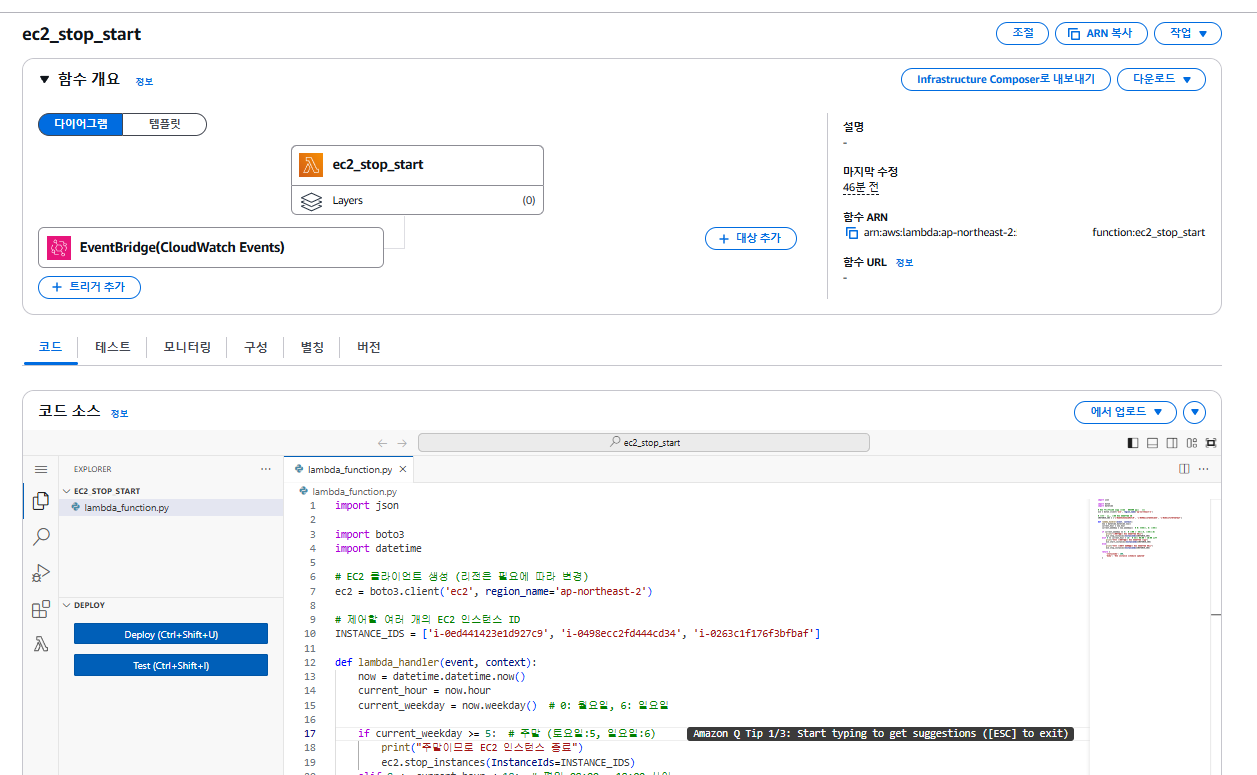Open the Search magnifier in activity bar
Viewport: 1257px width, 775px height.
tap(41, 537)
